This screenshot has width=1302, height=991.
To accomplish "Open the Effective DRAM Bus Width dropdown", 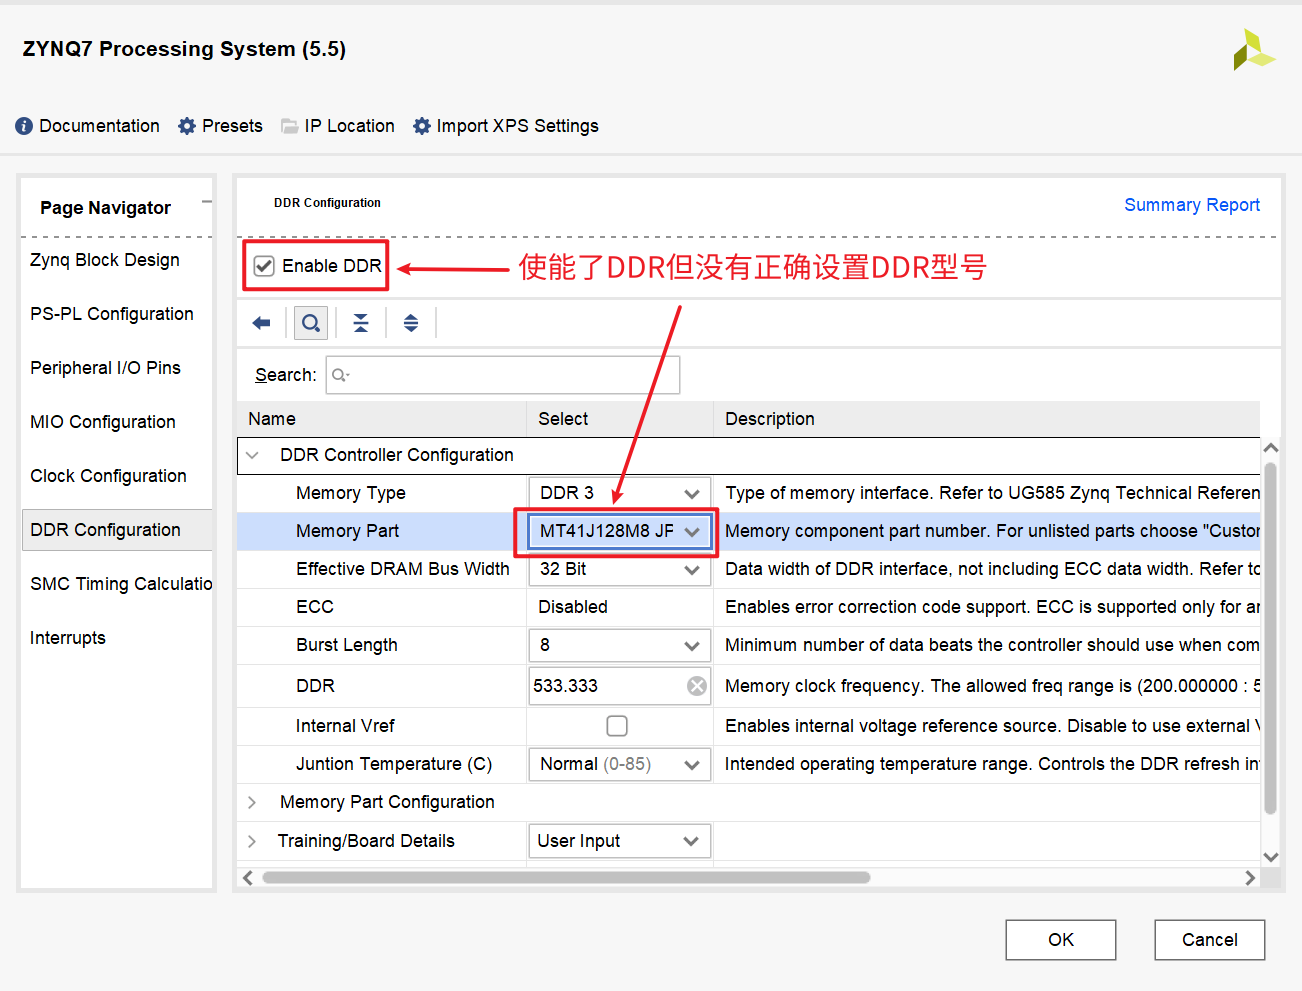I will click(620, 569).
